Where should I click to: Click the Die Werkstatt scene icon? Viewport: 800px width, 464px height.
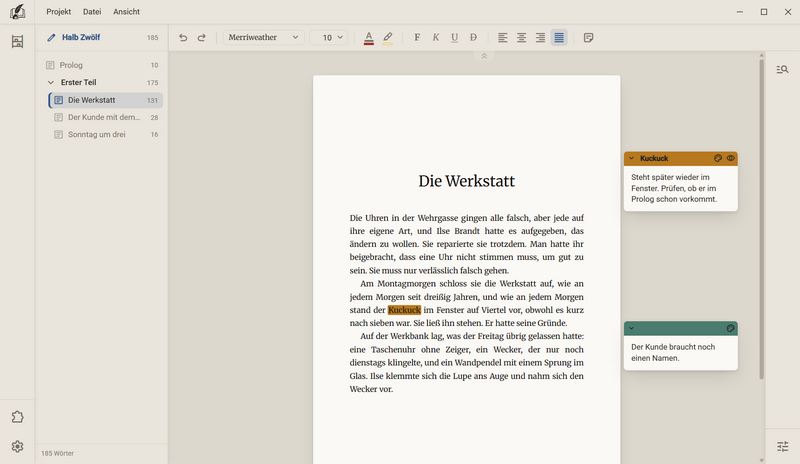(59, 100)
